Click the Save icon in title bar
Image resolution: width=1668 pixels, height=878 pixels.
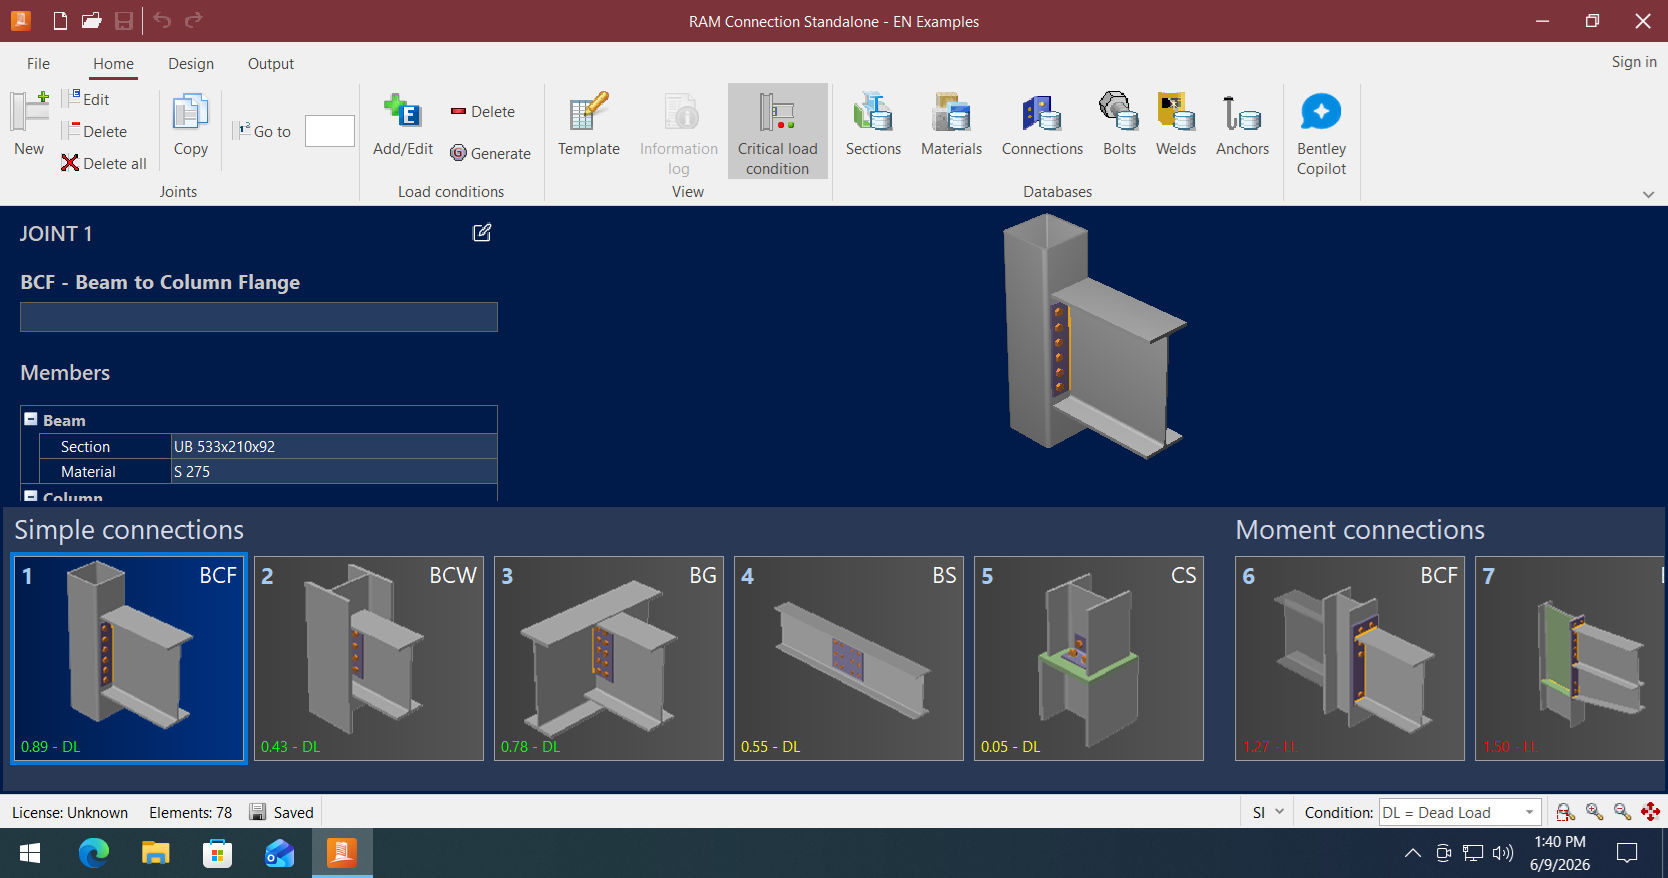point(124,20)
